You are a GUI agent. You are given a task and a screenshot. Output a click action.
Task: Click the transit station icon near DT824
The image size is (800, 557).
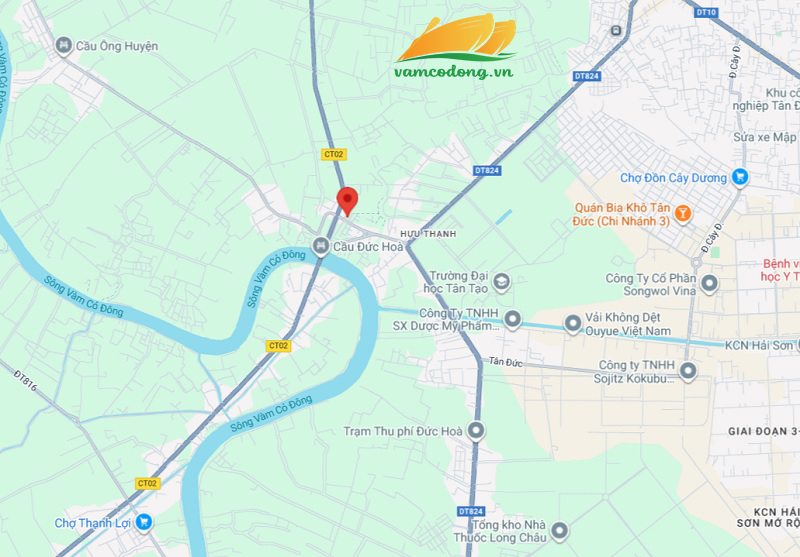click(616, 31)
